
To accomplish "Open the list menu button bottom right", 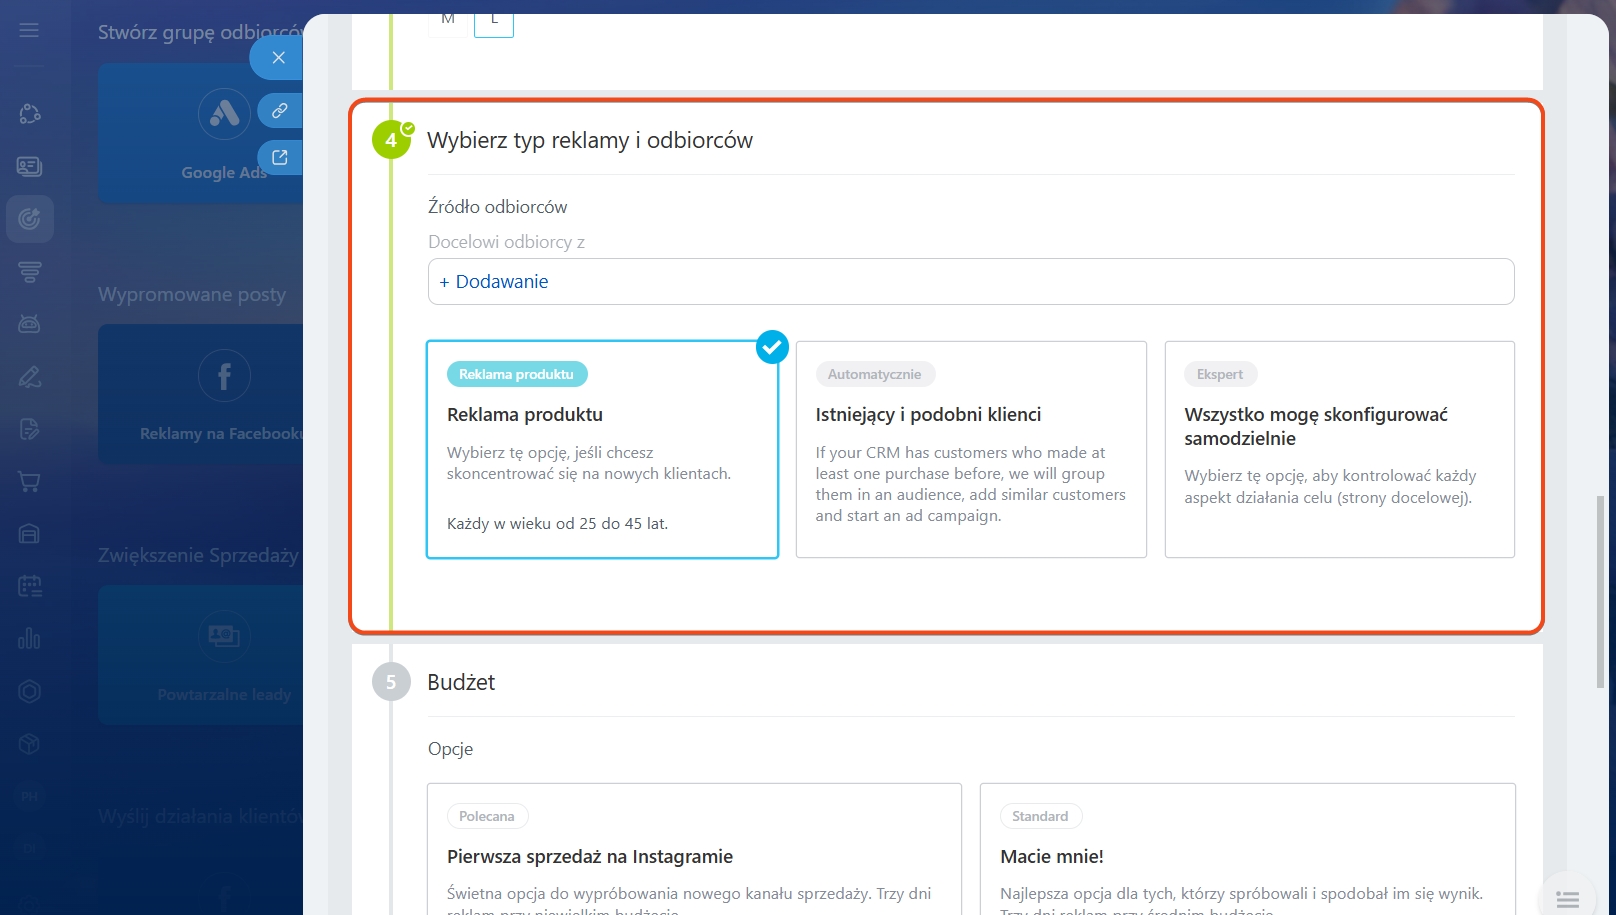I will tap(1568, 899).
